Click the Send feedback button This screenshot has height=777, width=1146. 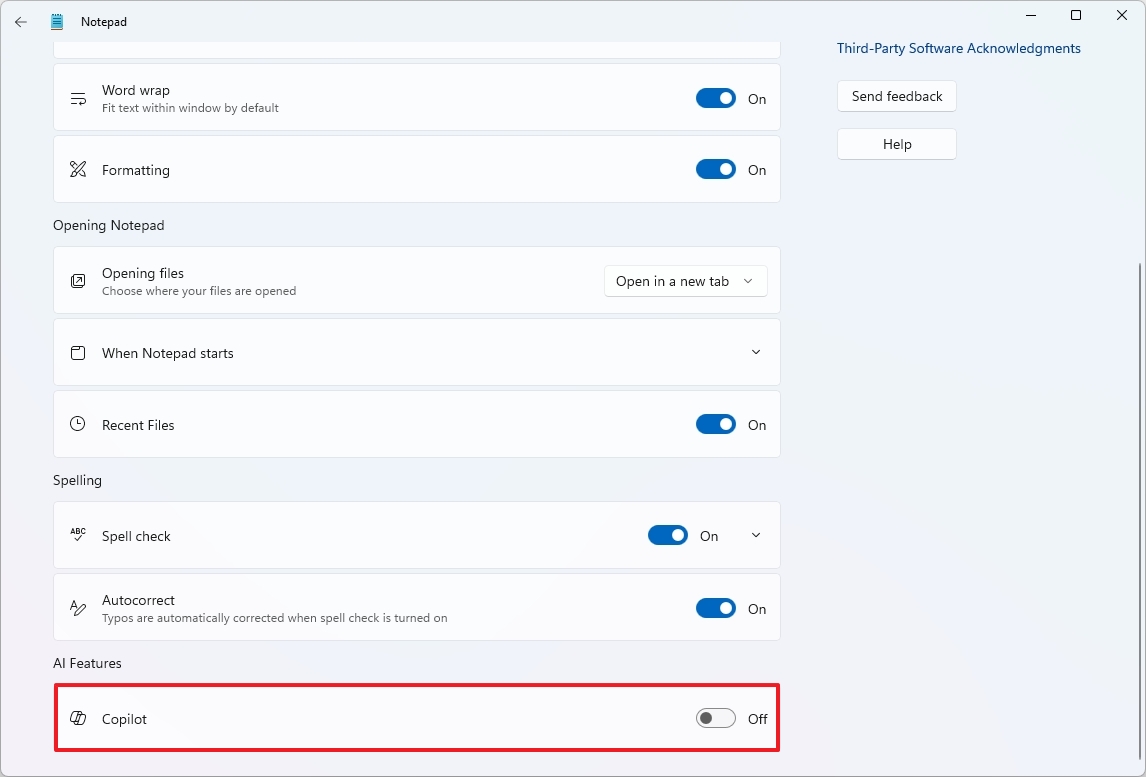[896, 96]
